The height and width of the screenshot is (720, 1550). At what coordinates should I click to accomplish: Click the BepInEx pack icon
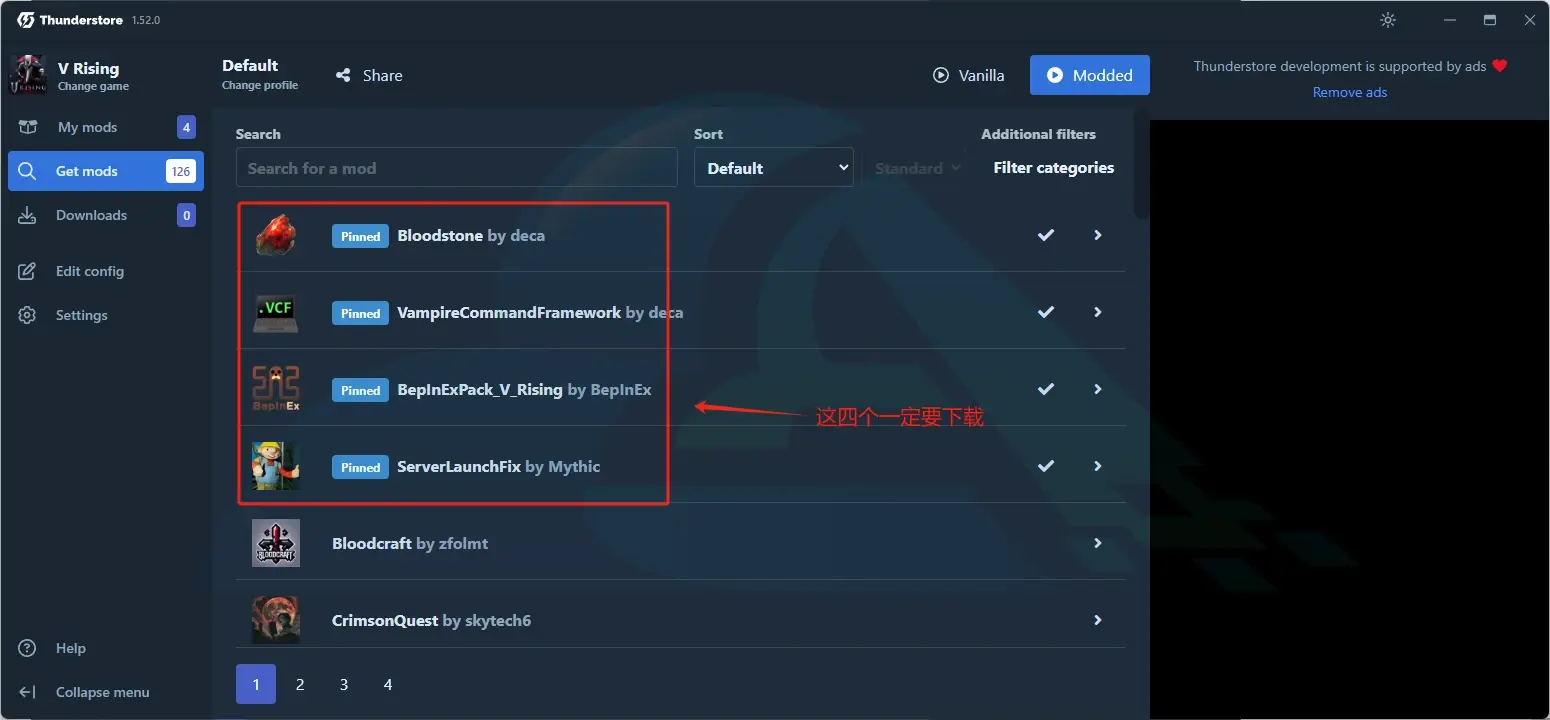(x=276, y=389)
